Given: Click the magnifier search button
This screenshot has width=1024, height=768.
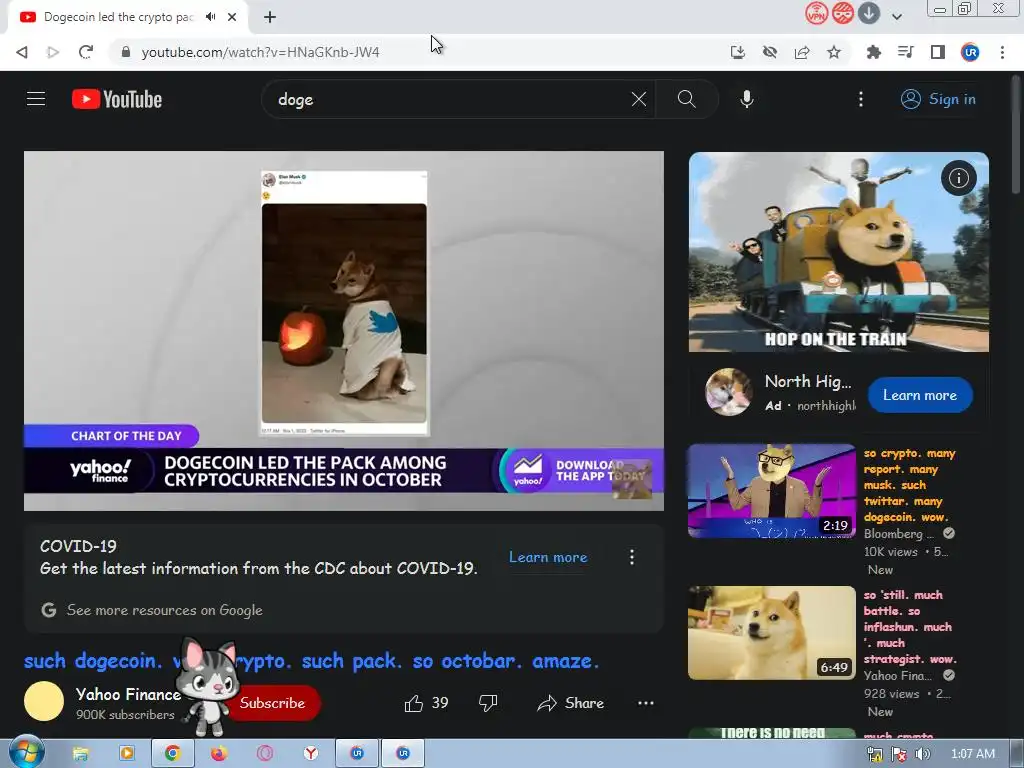Looking at the screenshot, I should 686,99.
